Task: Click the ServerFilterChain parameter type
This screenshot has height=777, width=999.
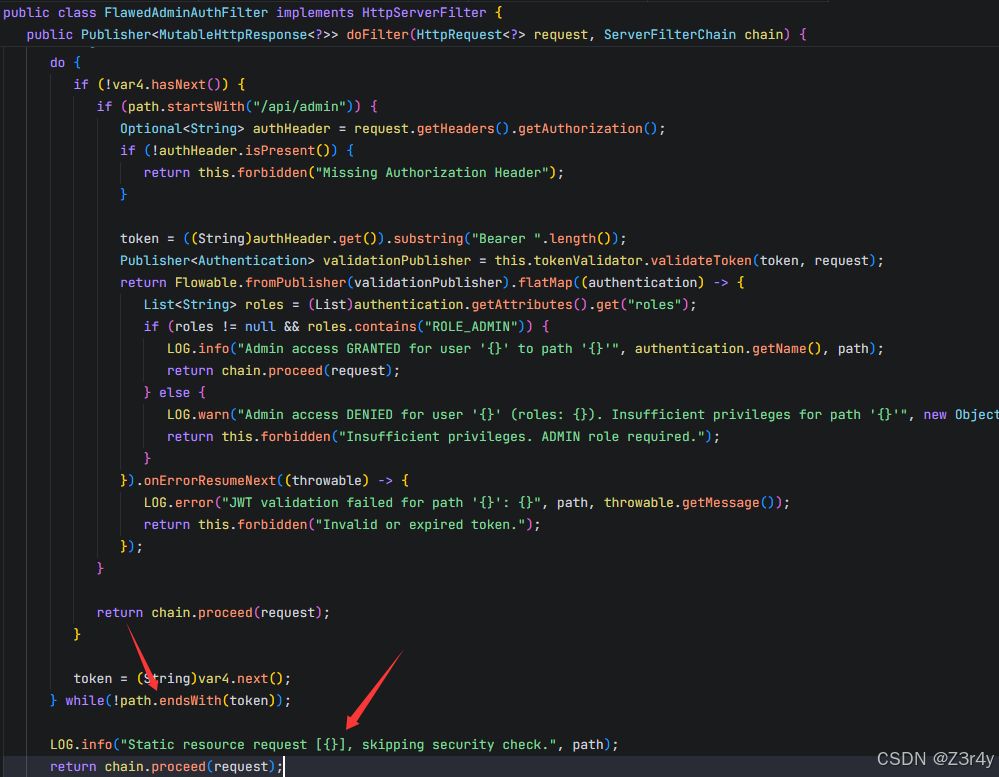Action: point(670,34)
